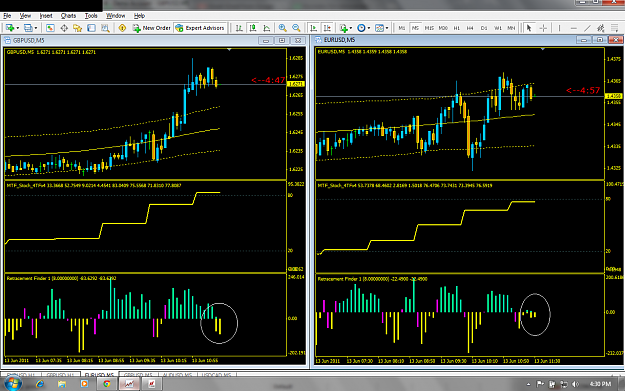Click the MetaTrader chart taskbar icon
Screen dimensions: 625x391
[129, 384]
